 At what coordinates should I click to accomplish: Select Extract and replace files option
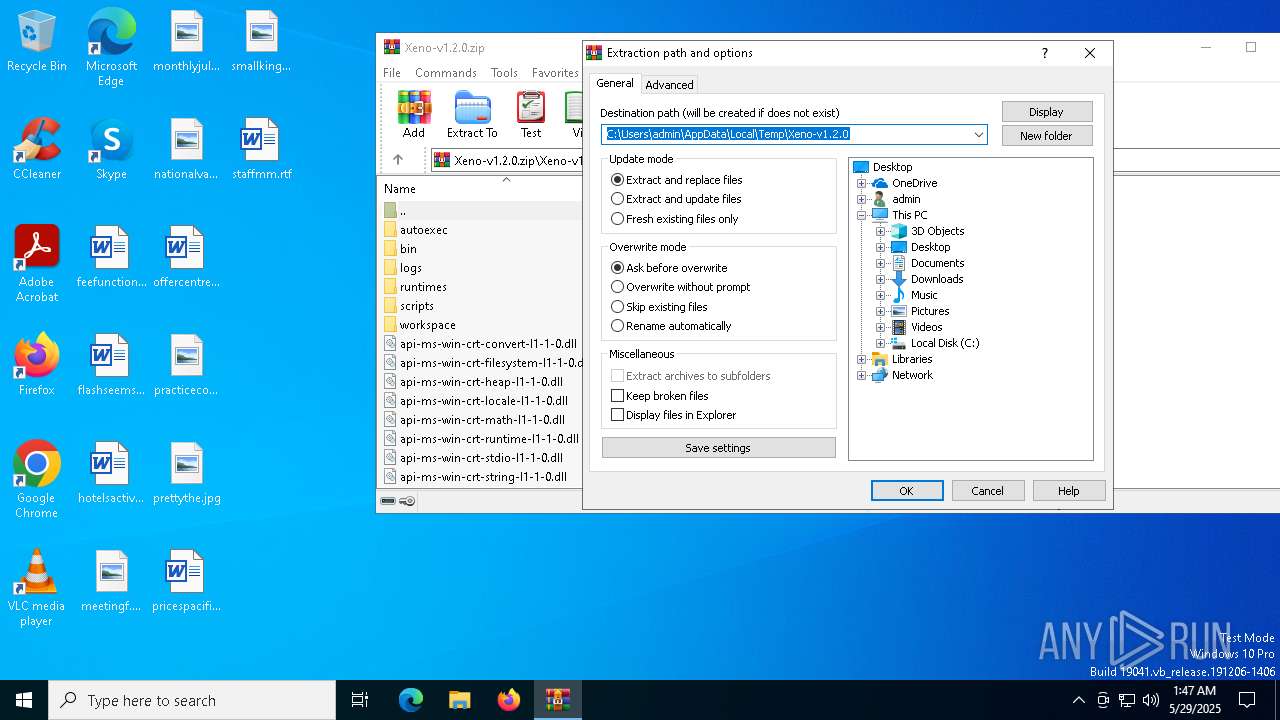676,180
